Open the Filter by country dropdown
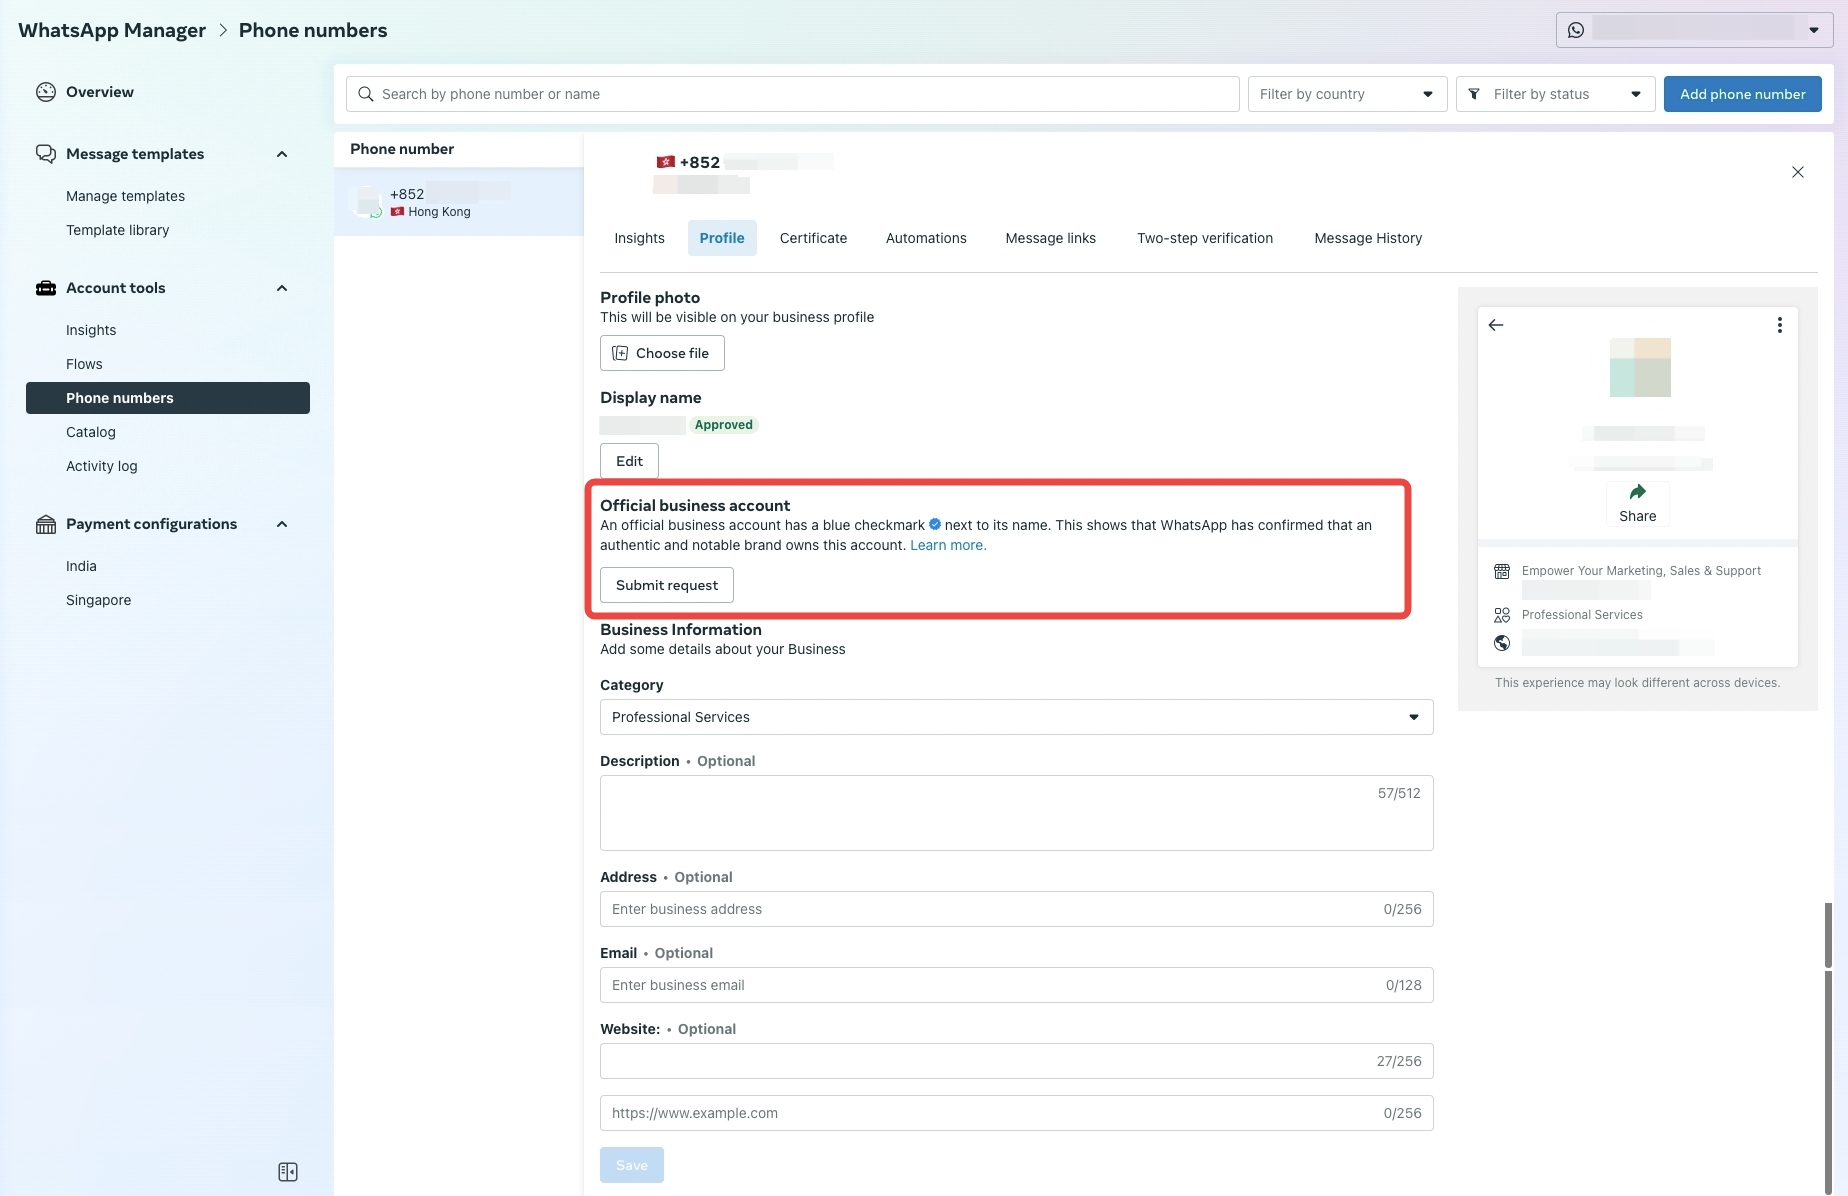 (x=1347, y=94)
